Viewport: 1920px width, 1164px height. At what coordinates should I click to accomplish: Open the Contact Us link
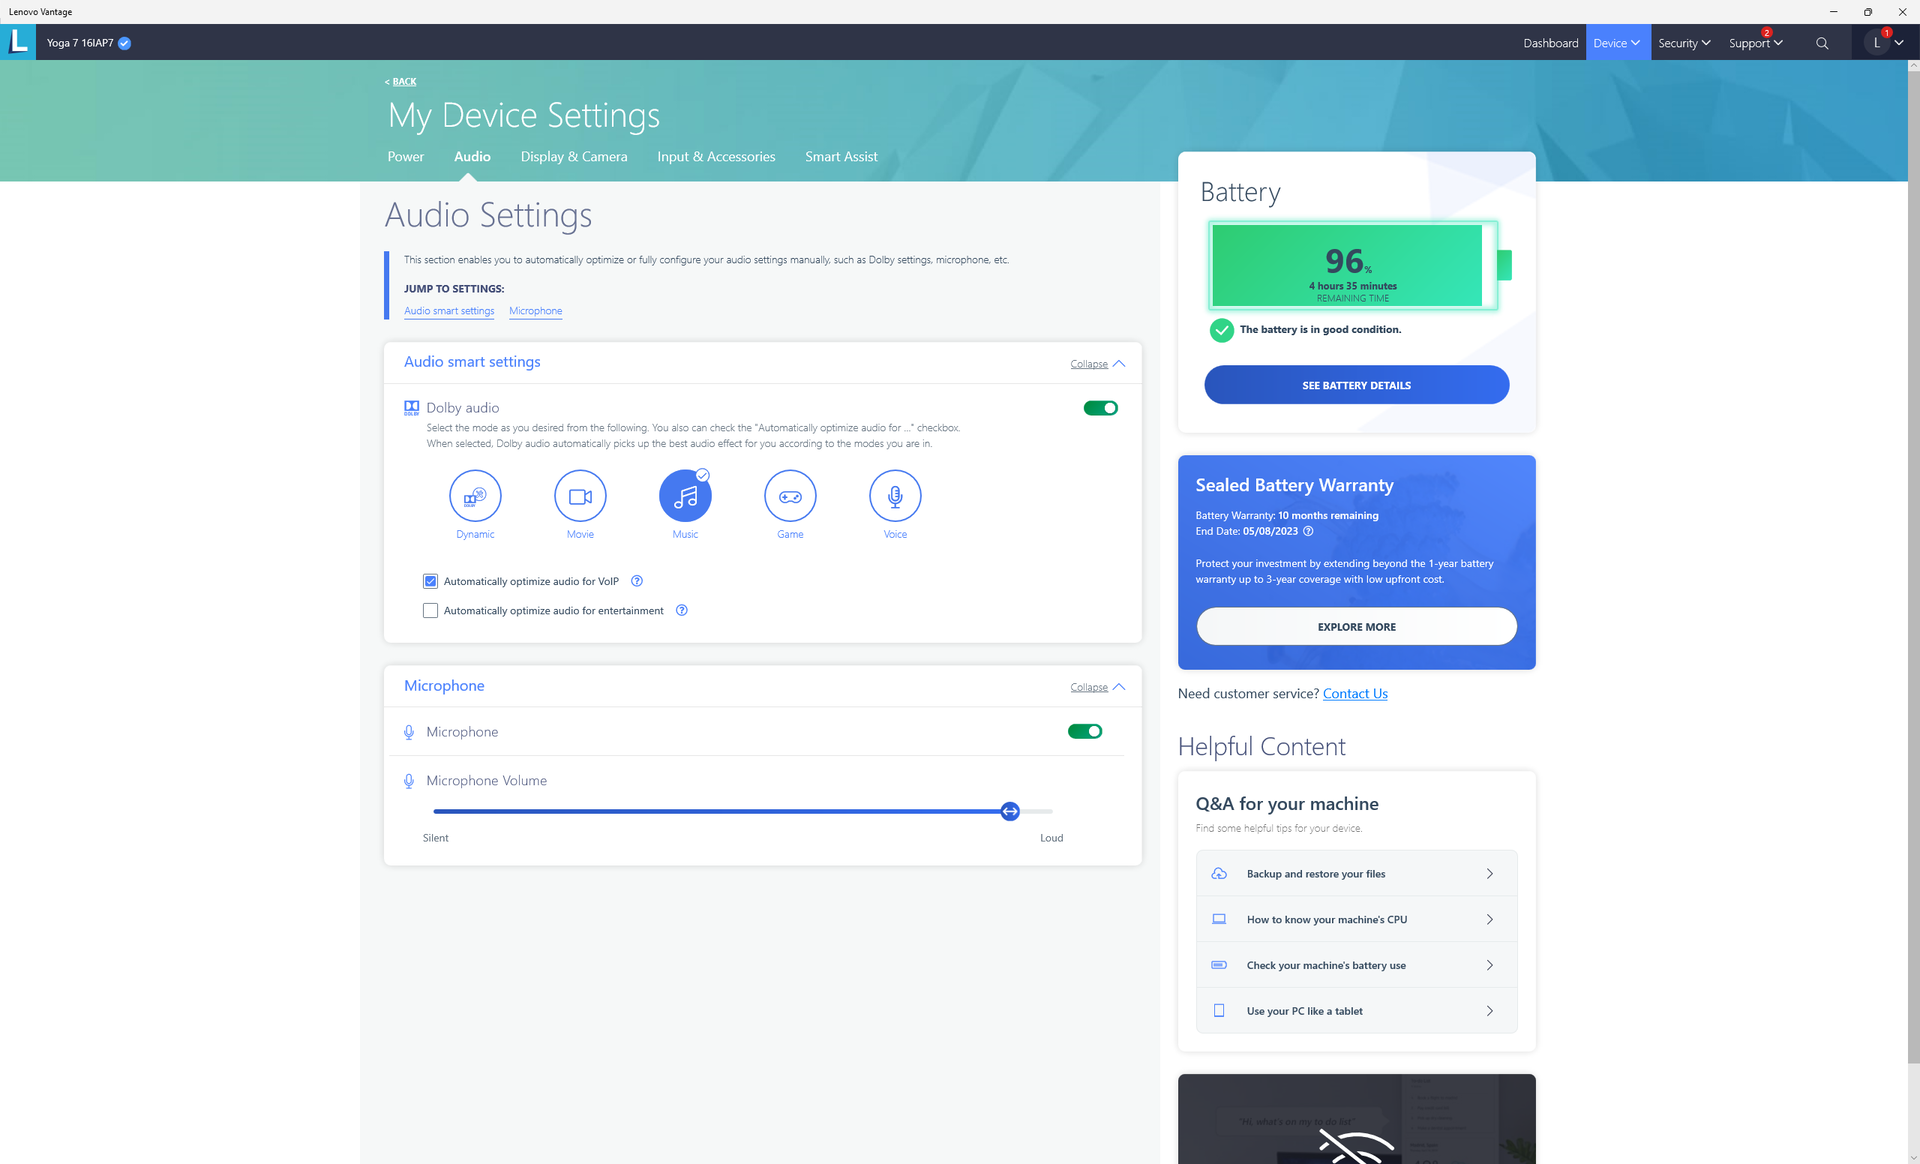coord(1355,693)
